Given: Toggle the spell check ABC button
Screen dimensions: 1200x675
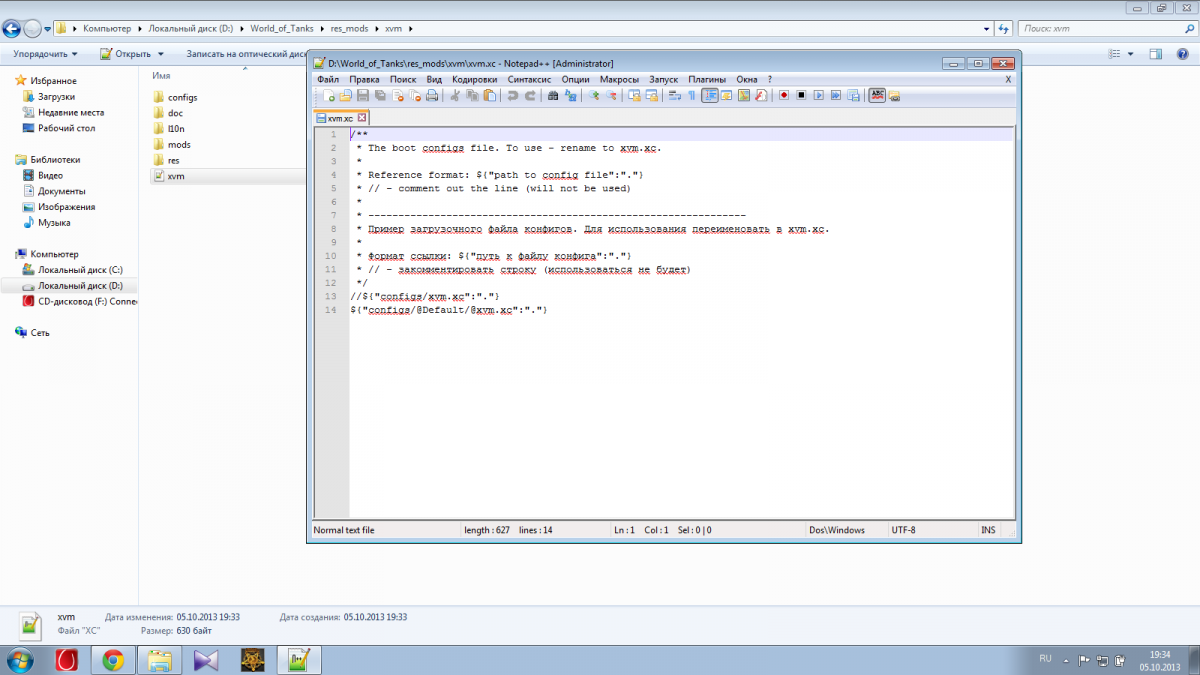Looking at the screenshot, I should click(x=877, y=96).
